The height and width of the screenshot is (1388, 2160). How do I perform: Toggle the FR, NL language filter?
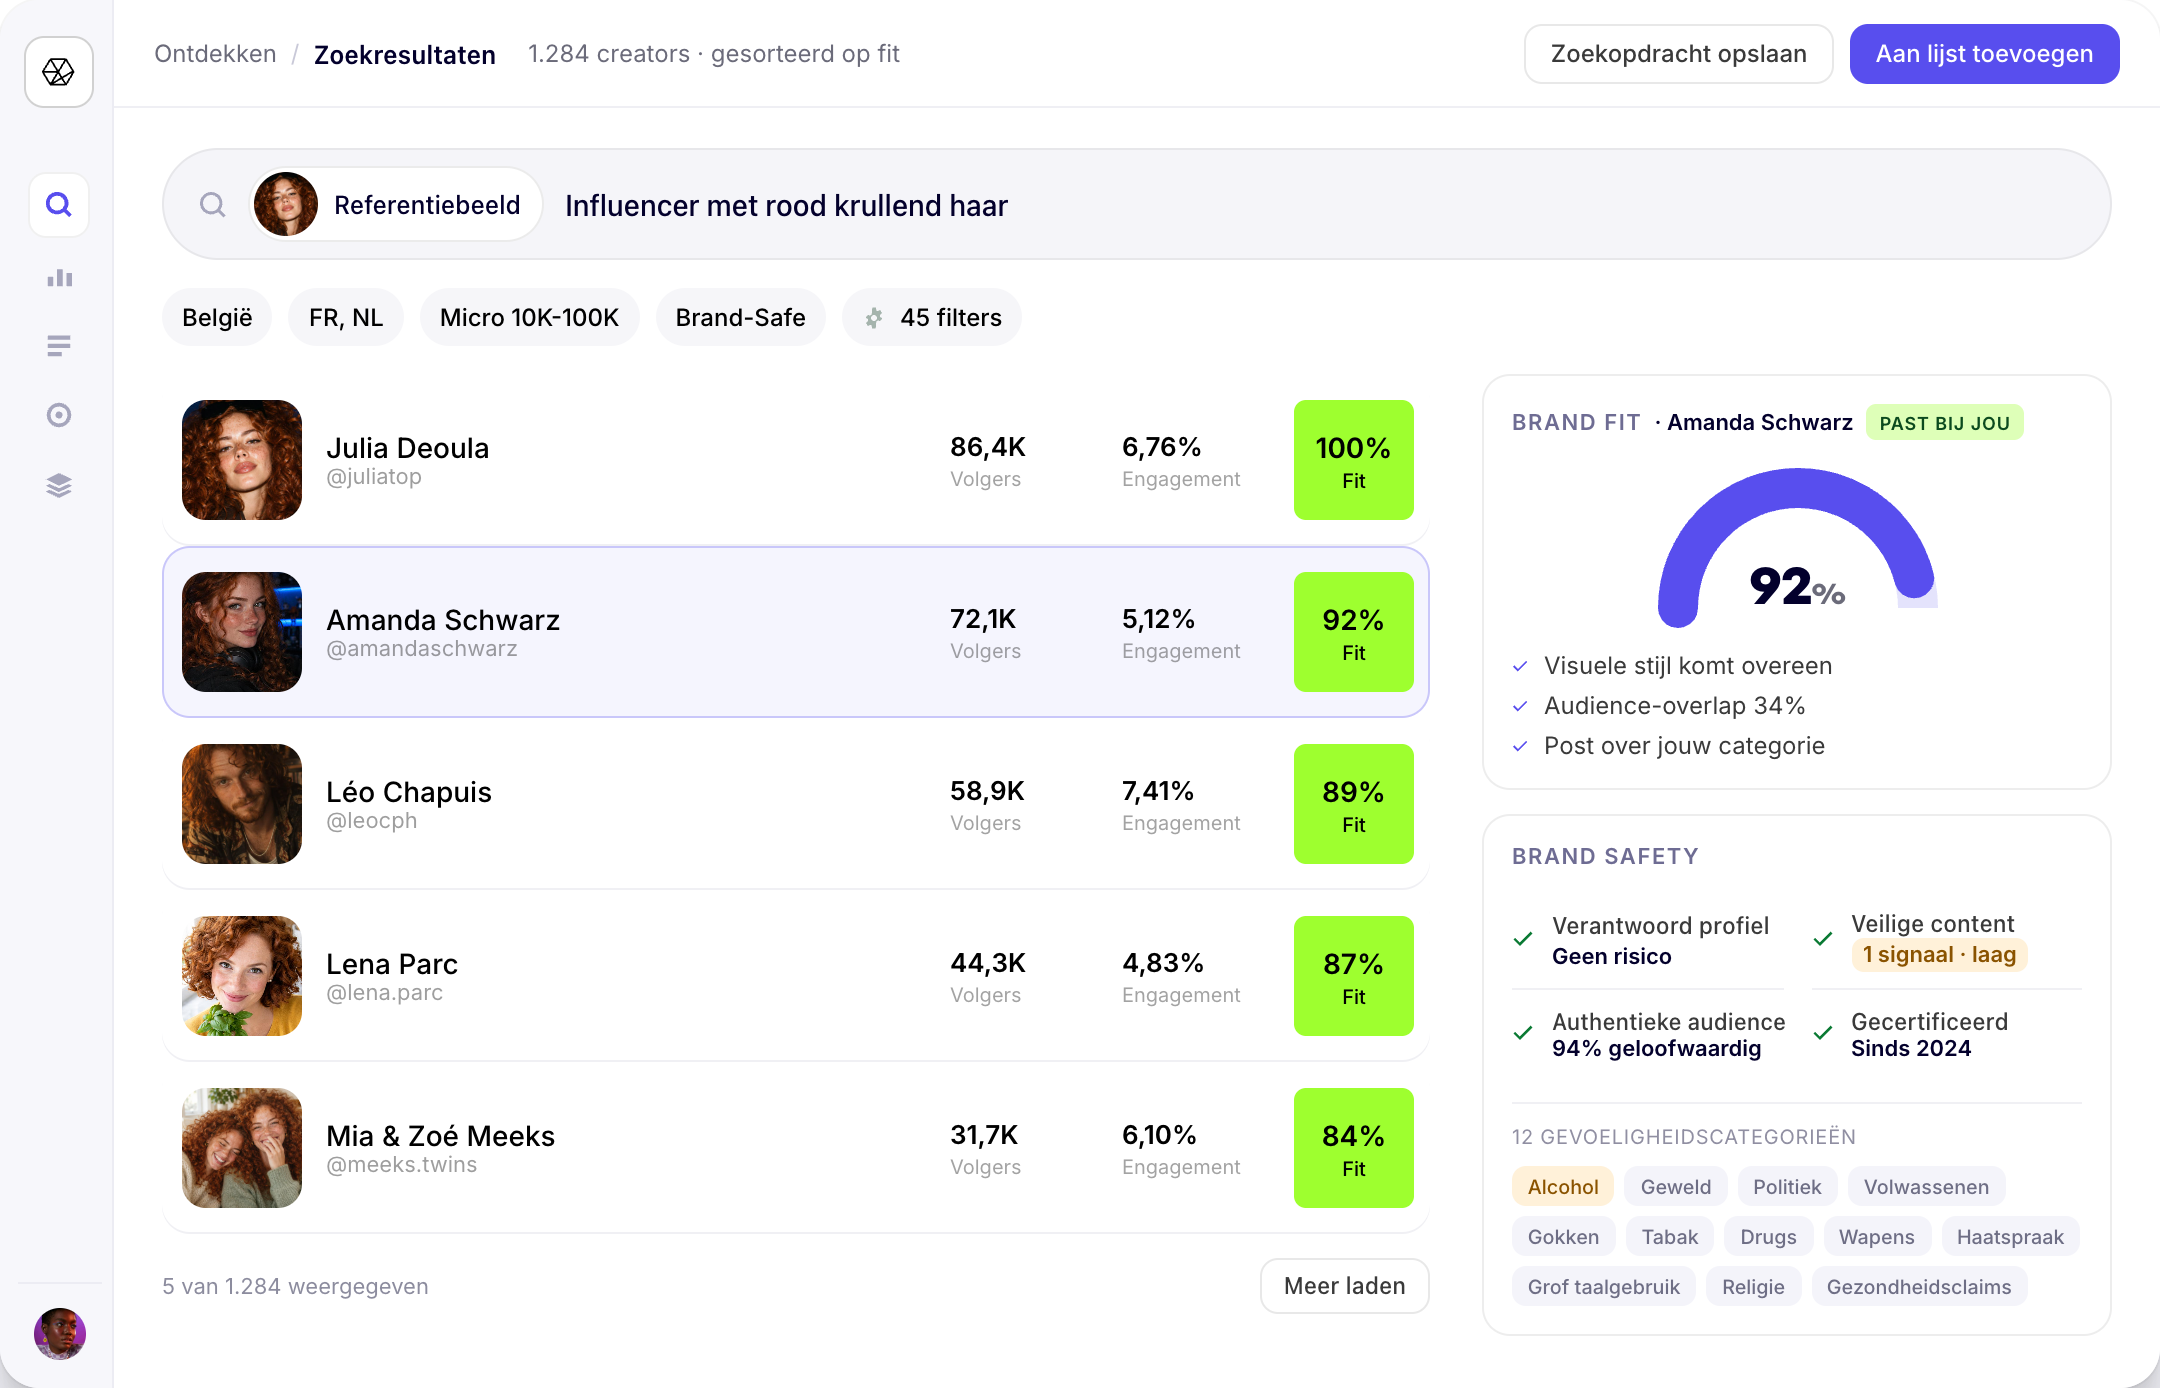[346, 318]
